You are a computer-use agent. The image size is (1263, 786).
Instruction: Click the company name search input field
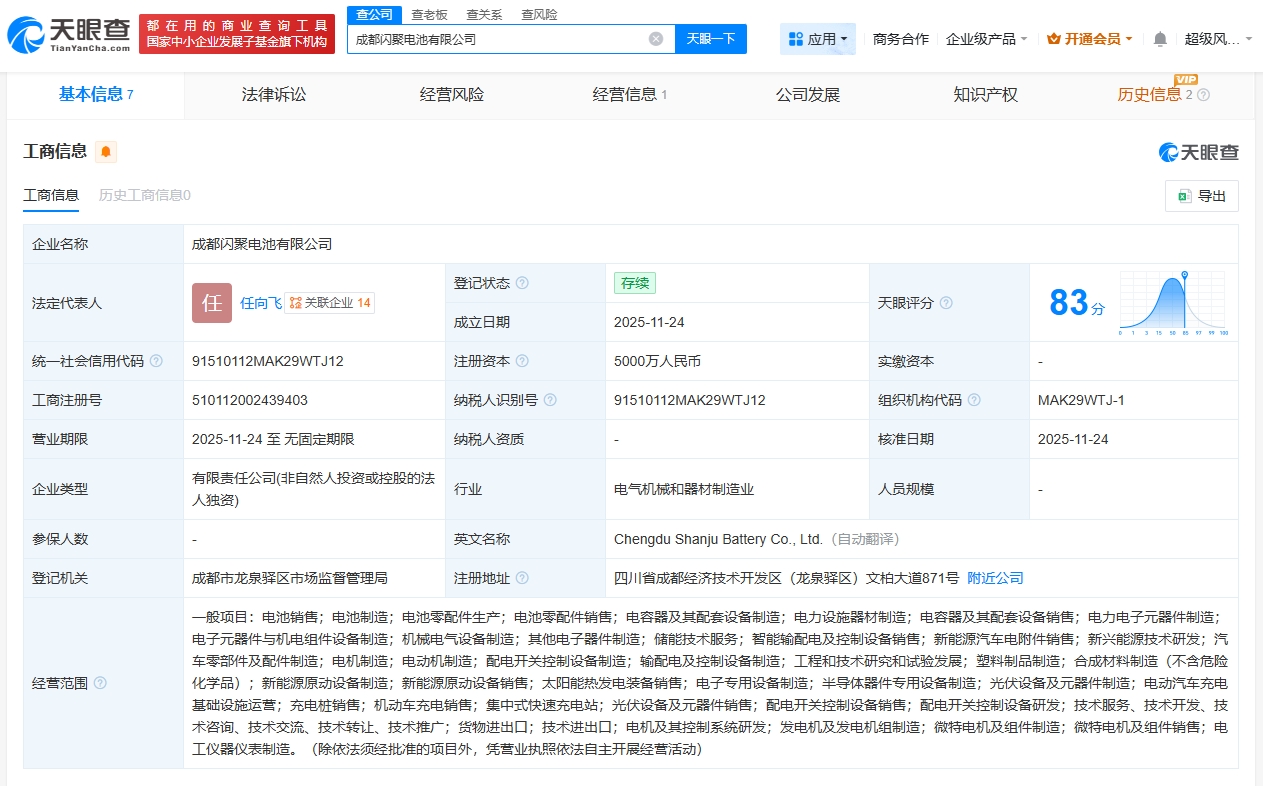(x=500, y=39)
